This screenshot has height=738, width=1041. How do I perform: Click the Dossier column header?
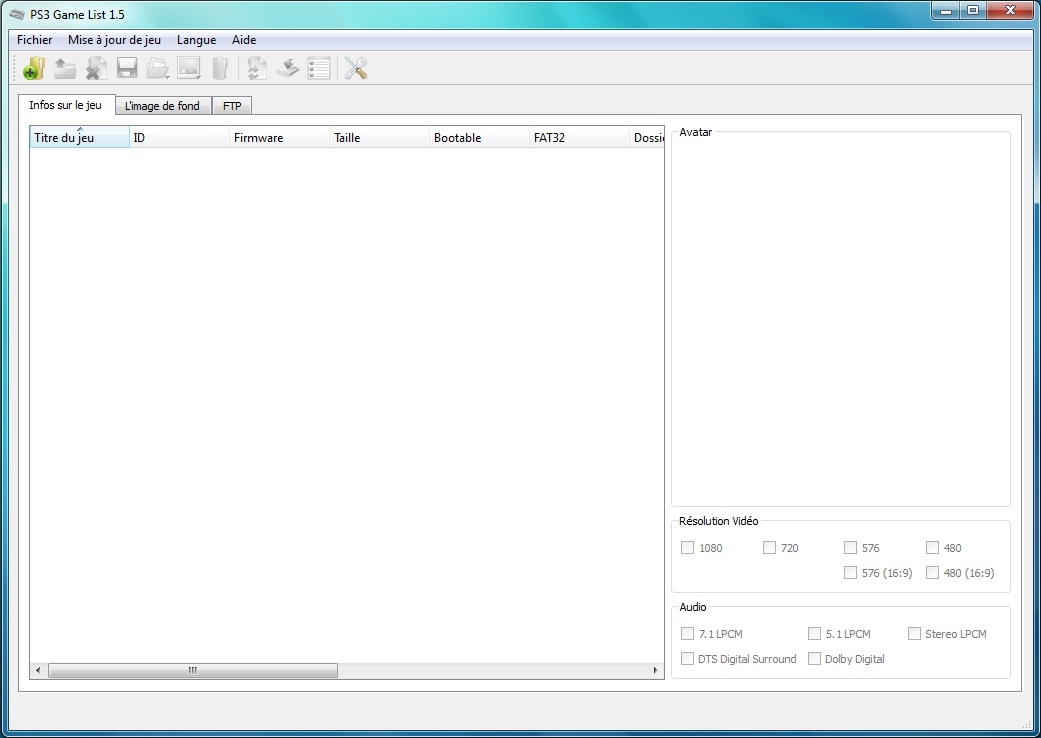point(647,137)
